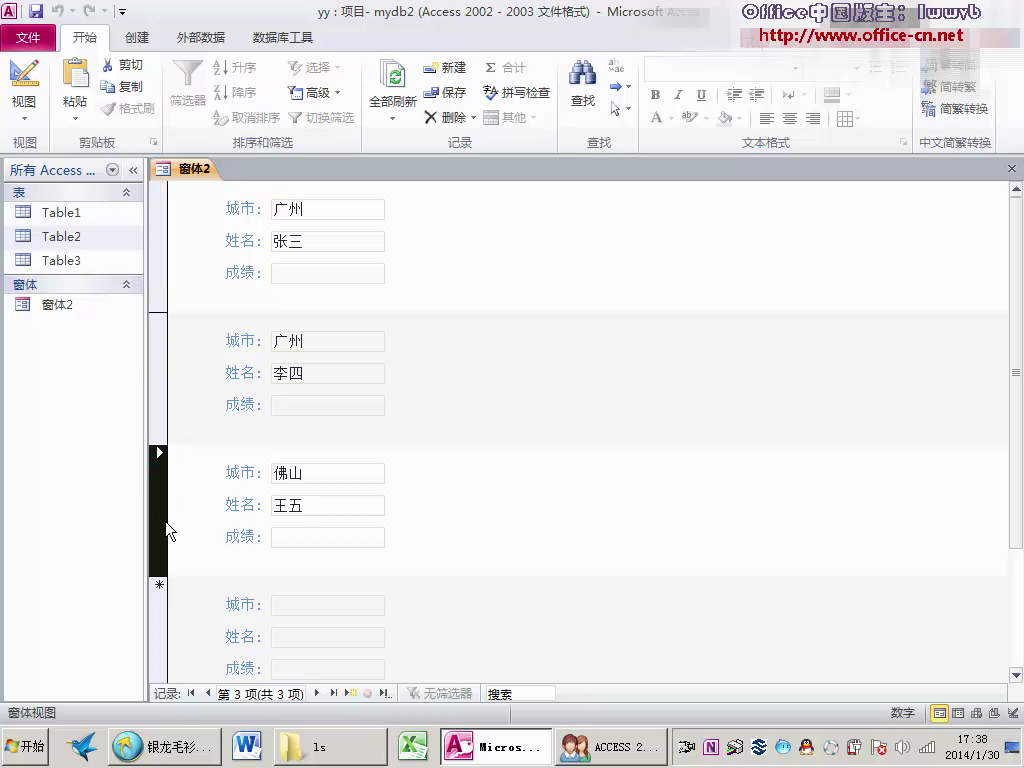Image resolution: width=1024 pixels, height=768 pixels.
Task: Open the Advanced (高级) filter dropdown
Action: click(315, 93)
